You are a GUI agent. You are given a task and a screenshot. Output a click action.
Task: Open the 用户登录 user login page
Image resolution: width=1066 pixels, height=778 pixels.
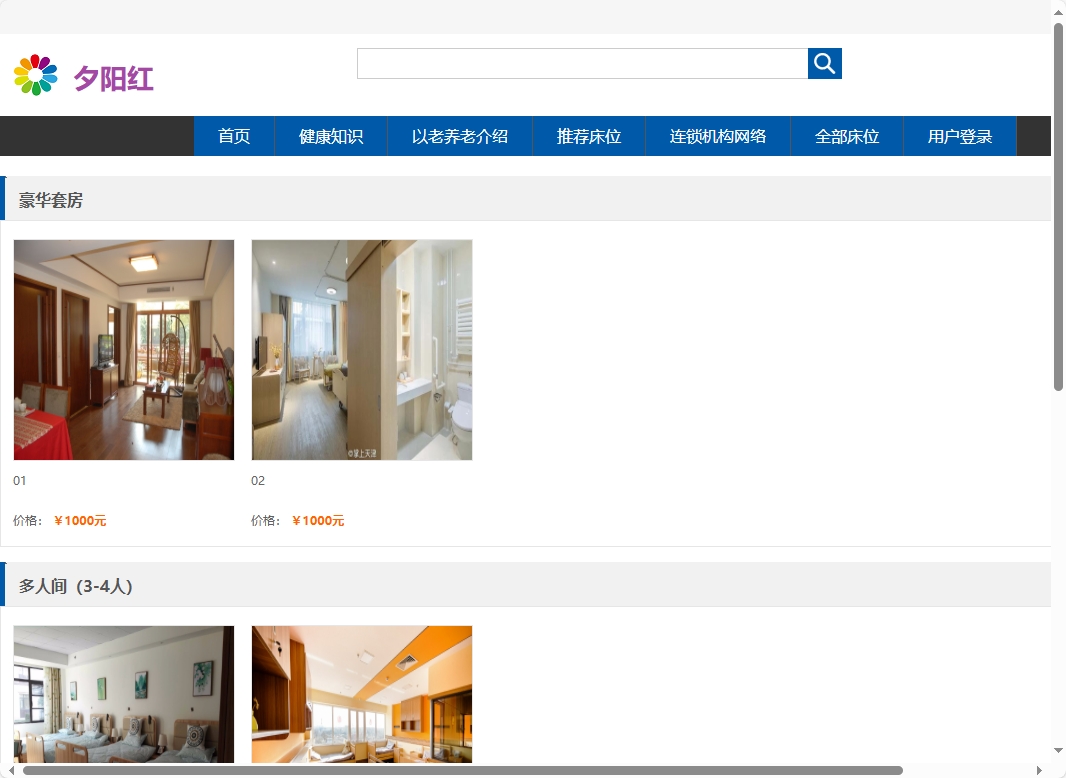[959, 136]
